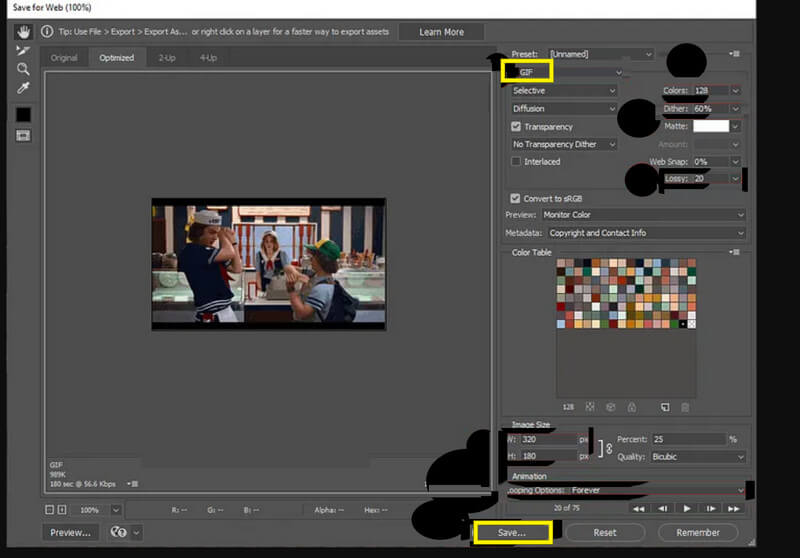Expand the Colors count dropdown
The width and height of the screenshot is (800, 558).
(x=735, y=90)
